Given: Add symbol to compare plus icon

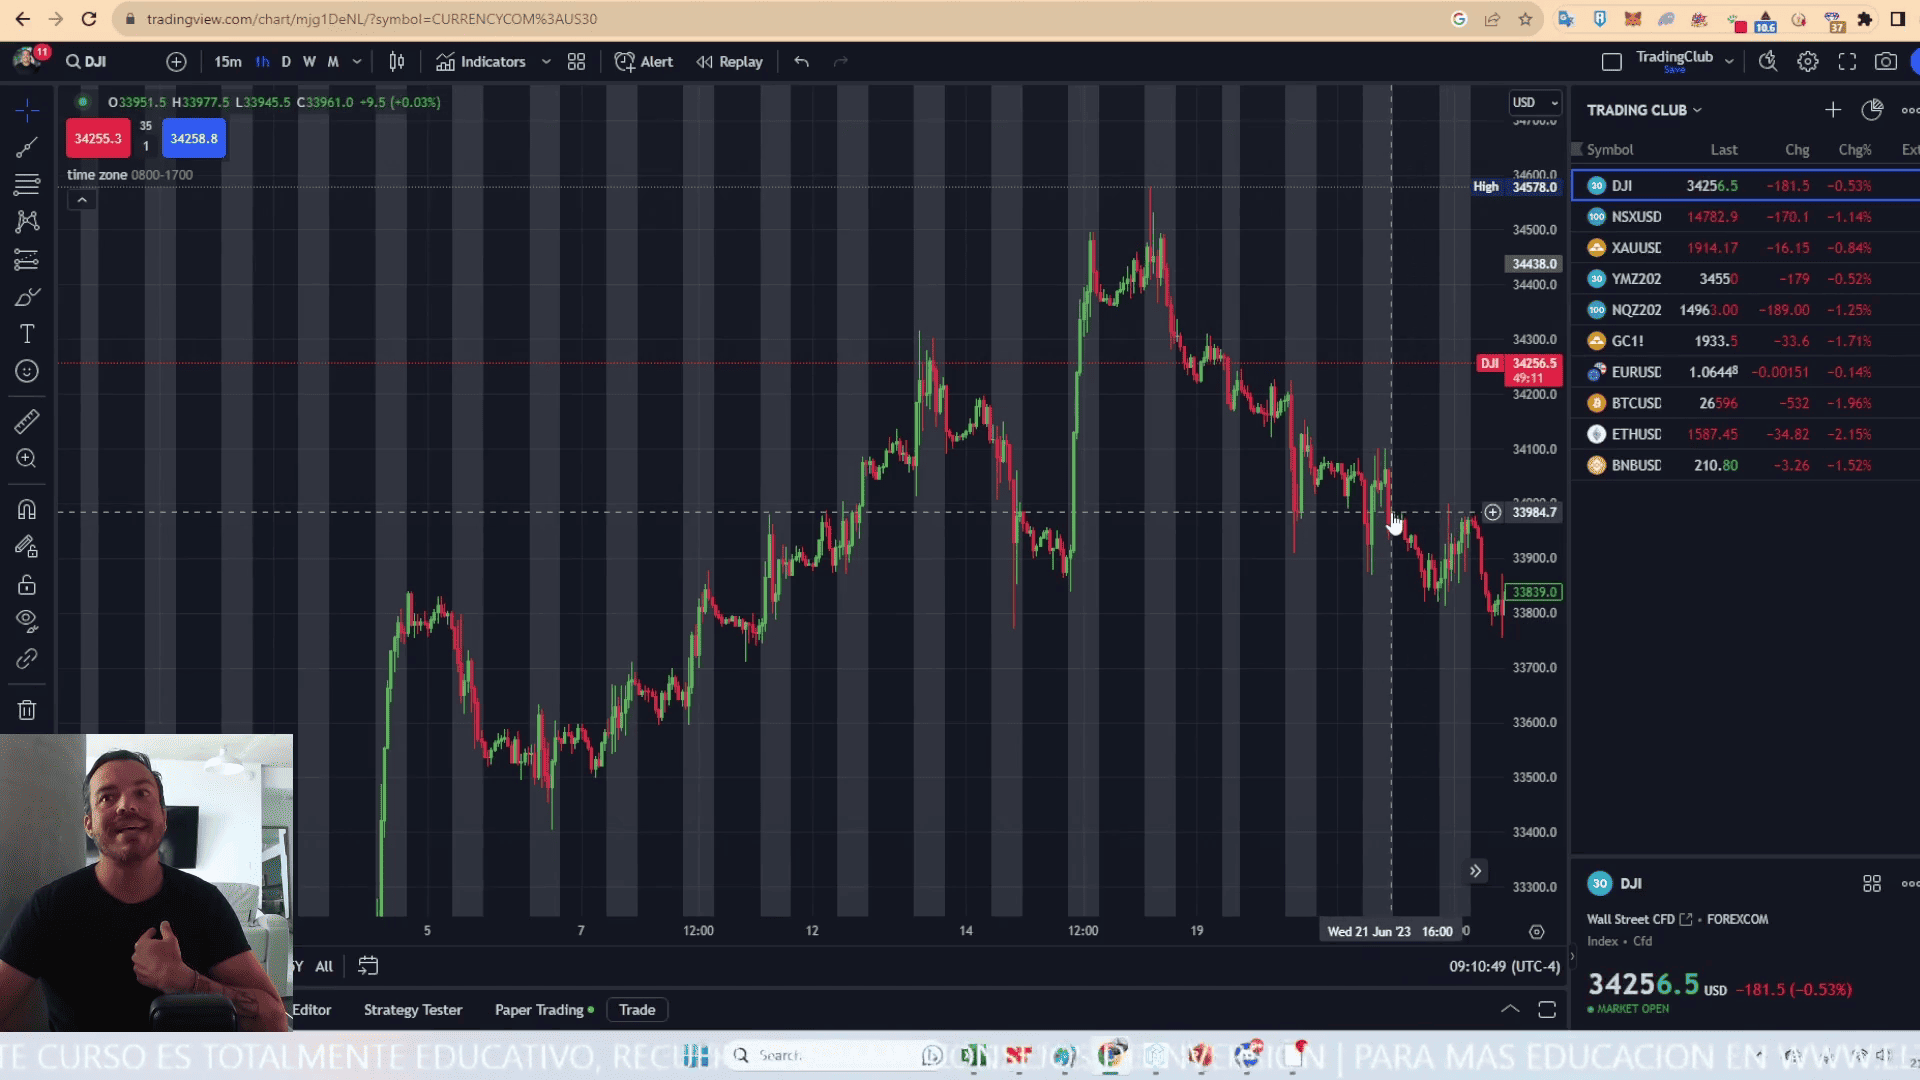Looking at the screenshot, I should tap(176, 62).
